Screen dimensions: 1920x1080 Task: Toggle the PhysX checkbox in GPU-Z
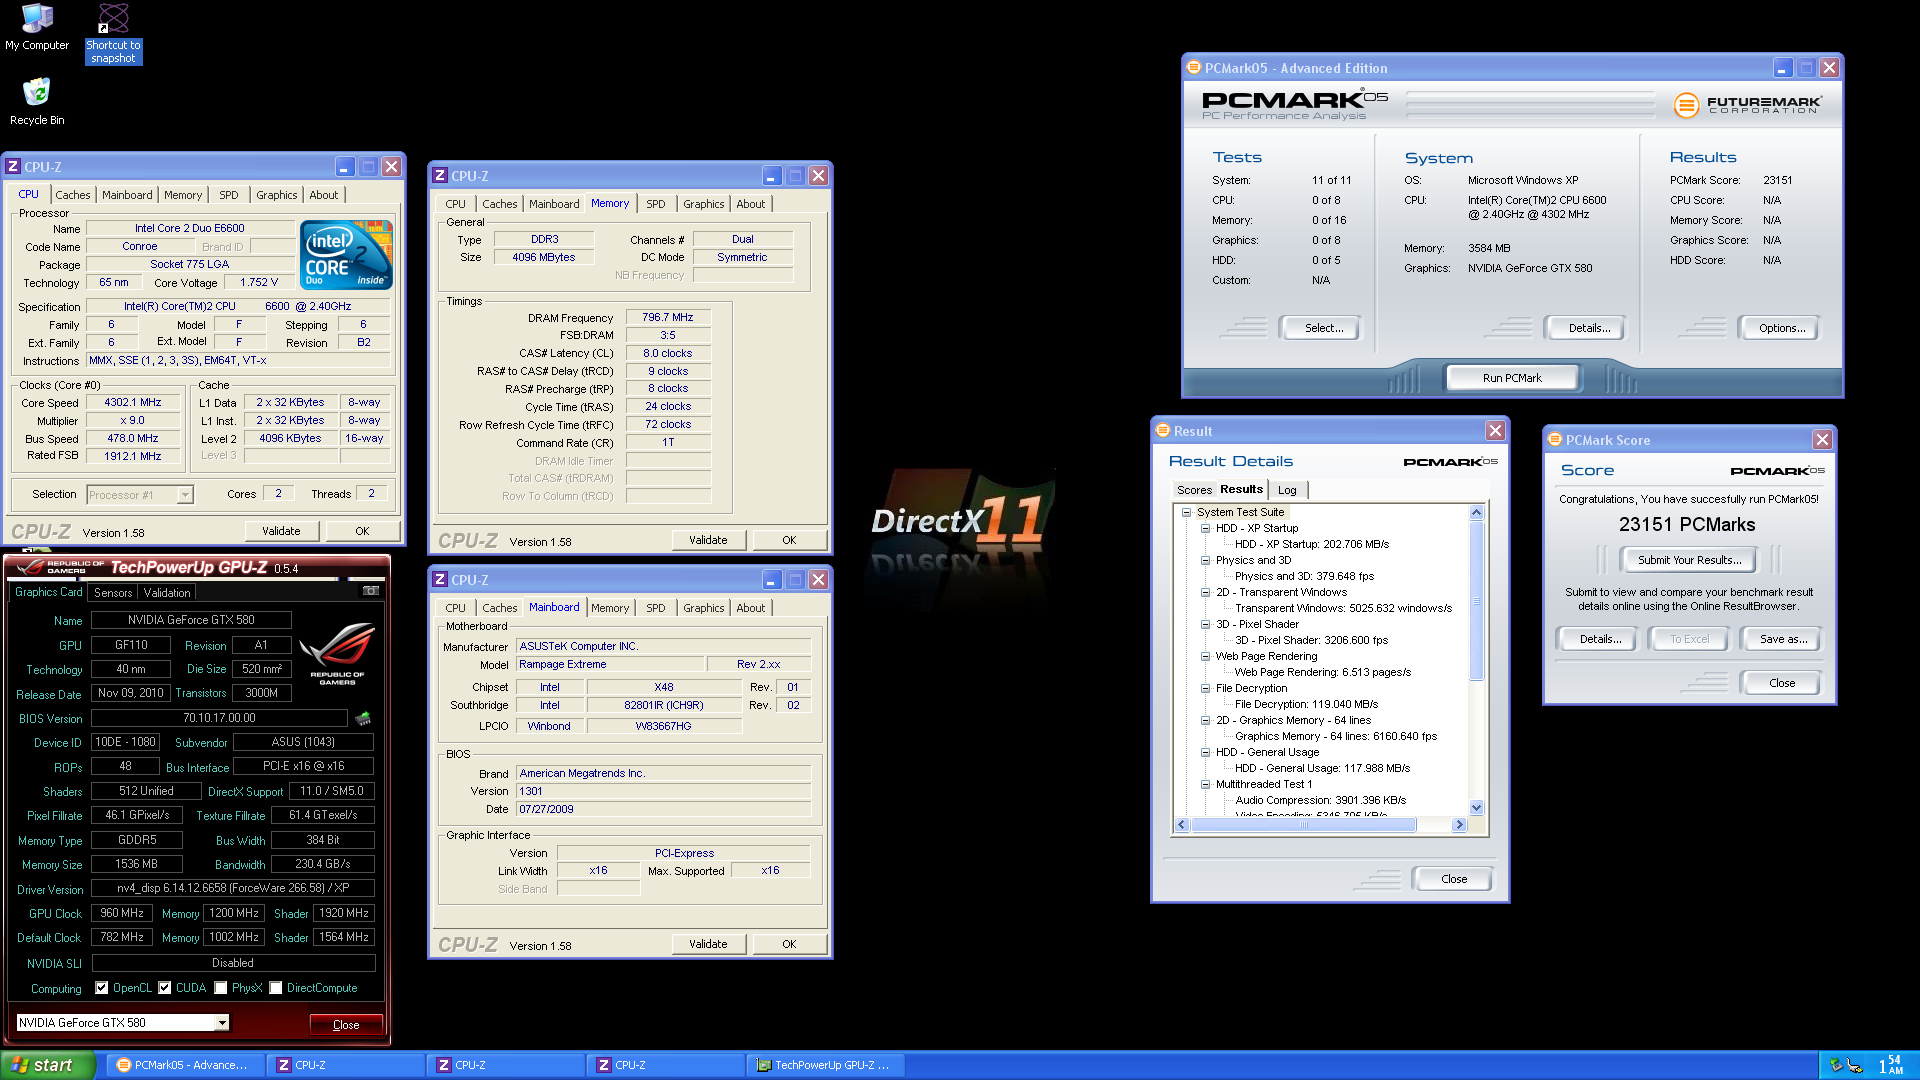221,988
